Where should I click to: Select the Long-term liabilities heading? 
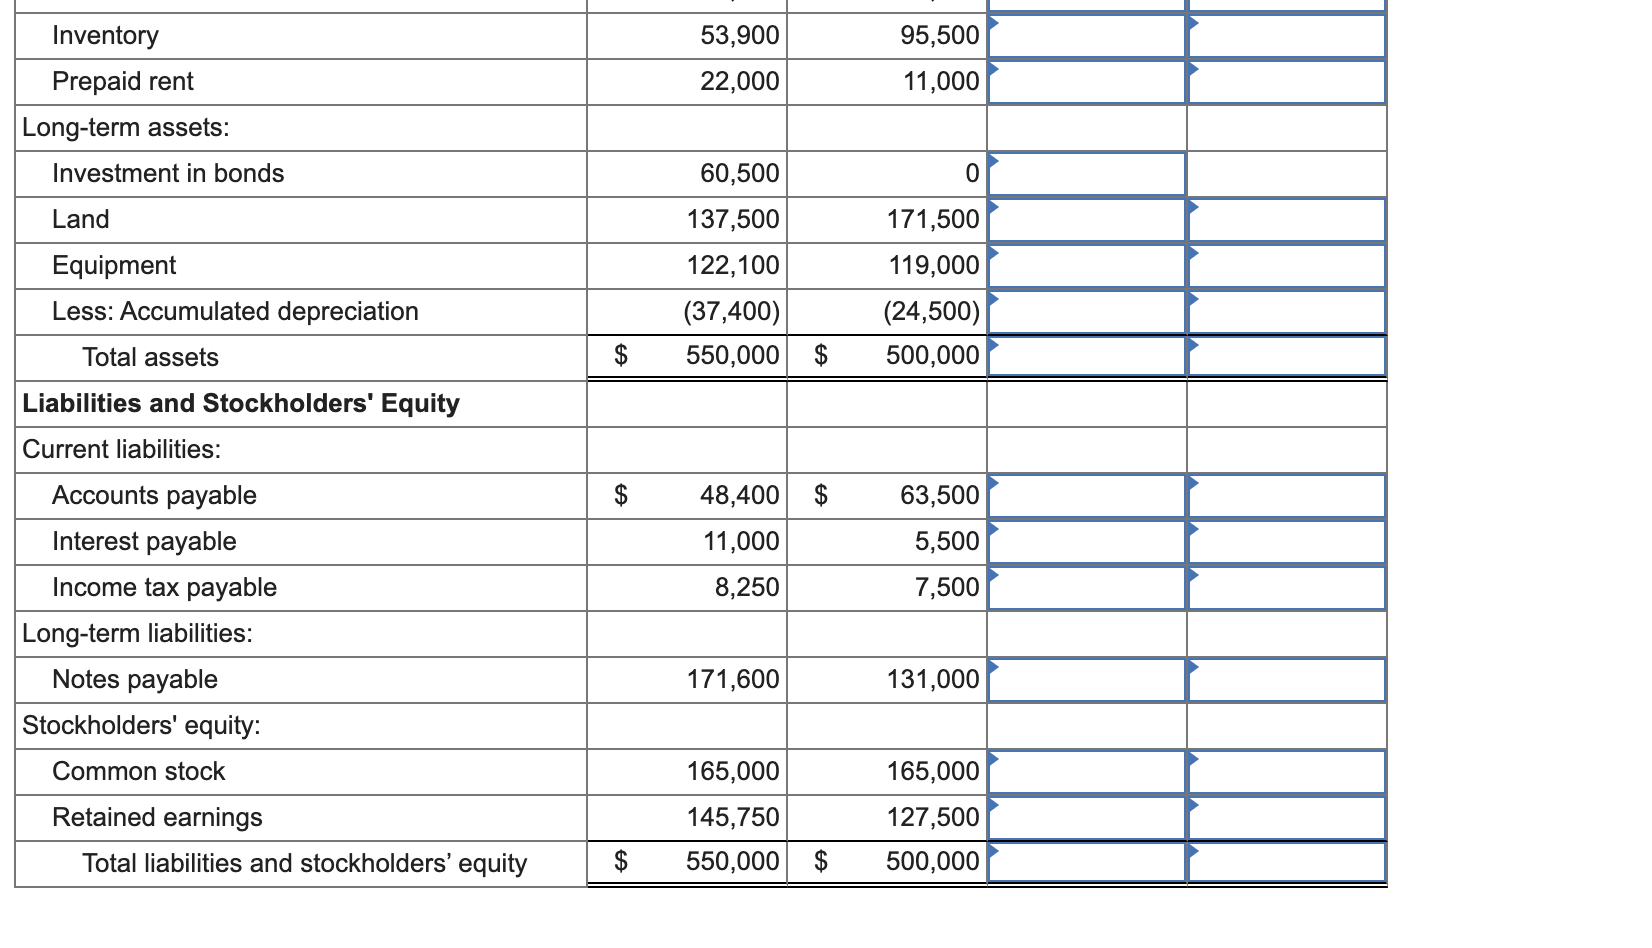[x=138, y=634]
